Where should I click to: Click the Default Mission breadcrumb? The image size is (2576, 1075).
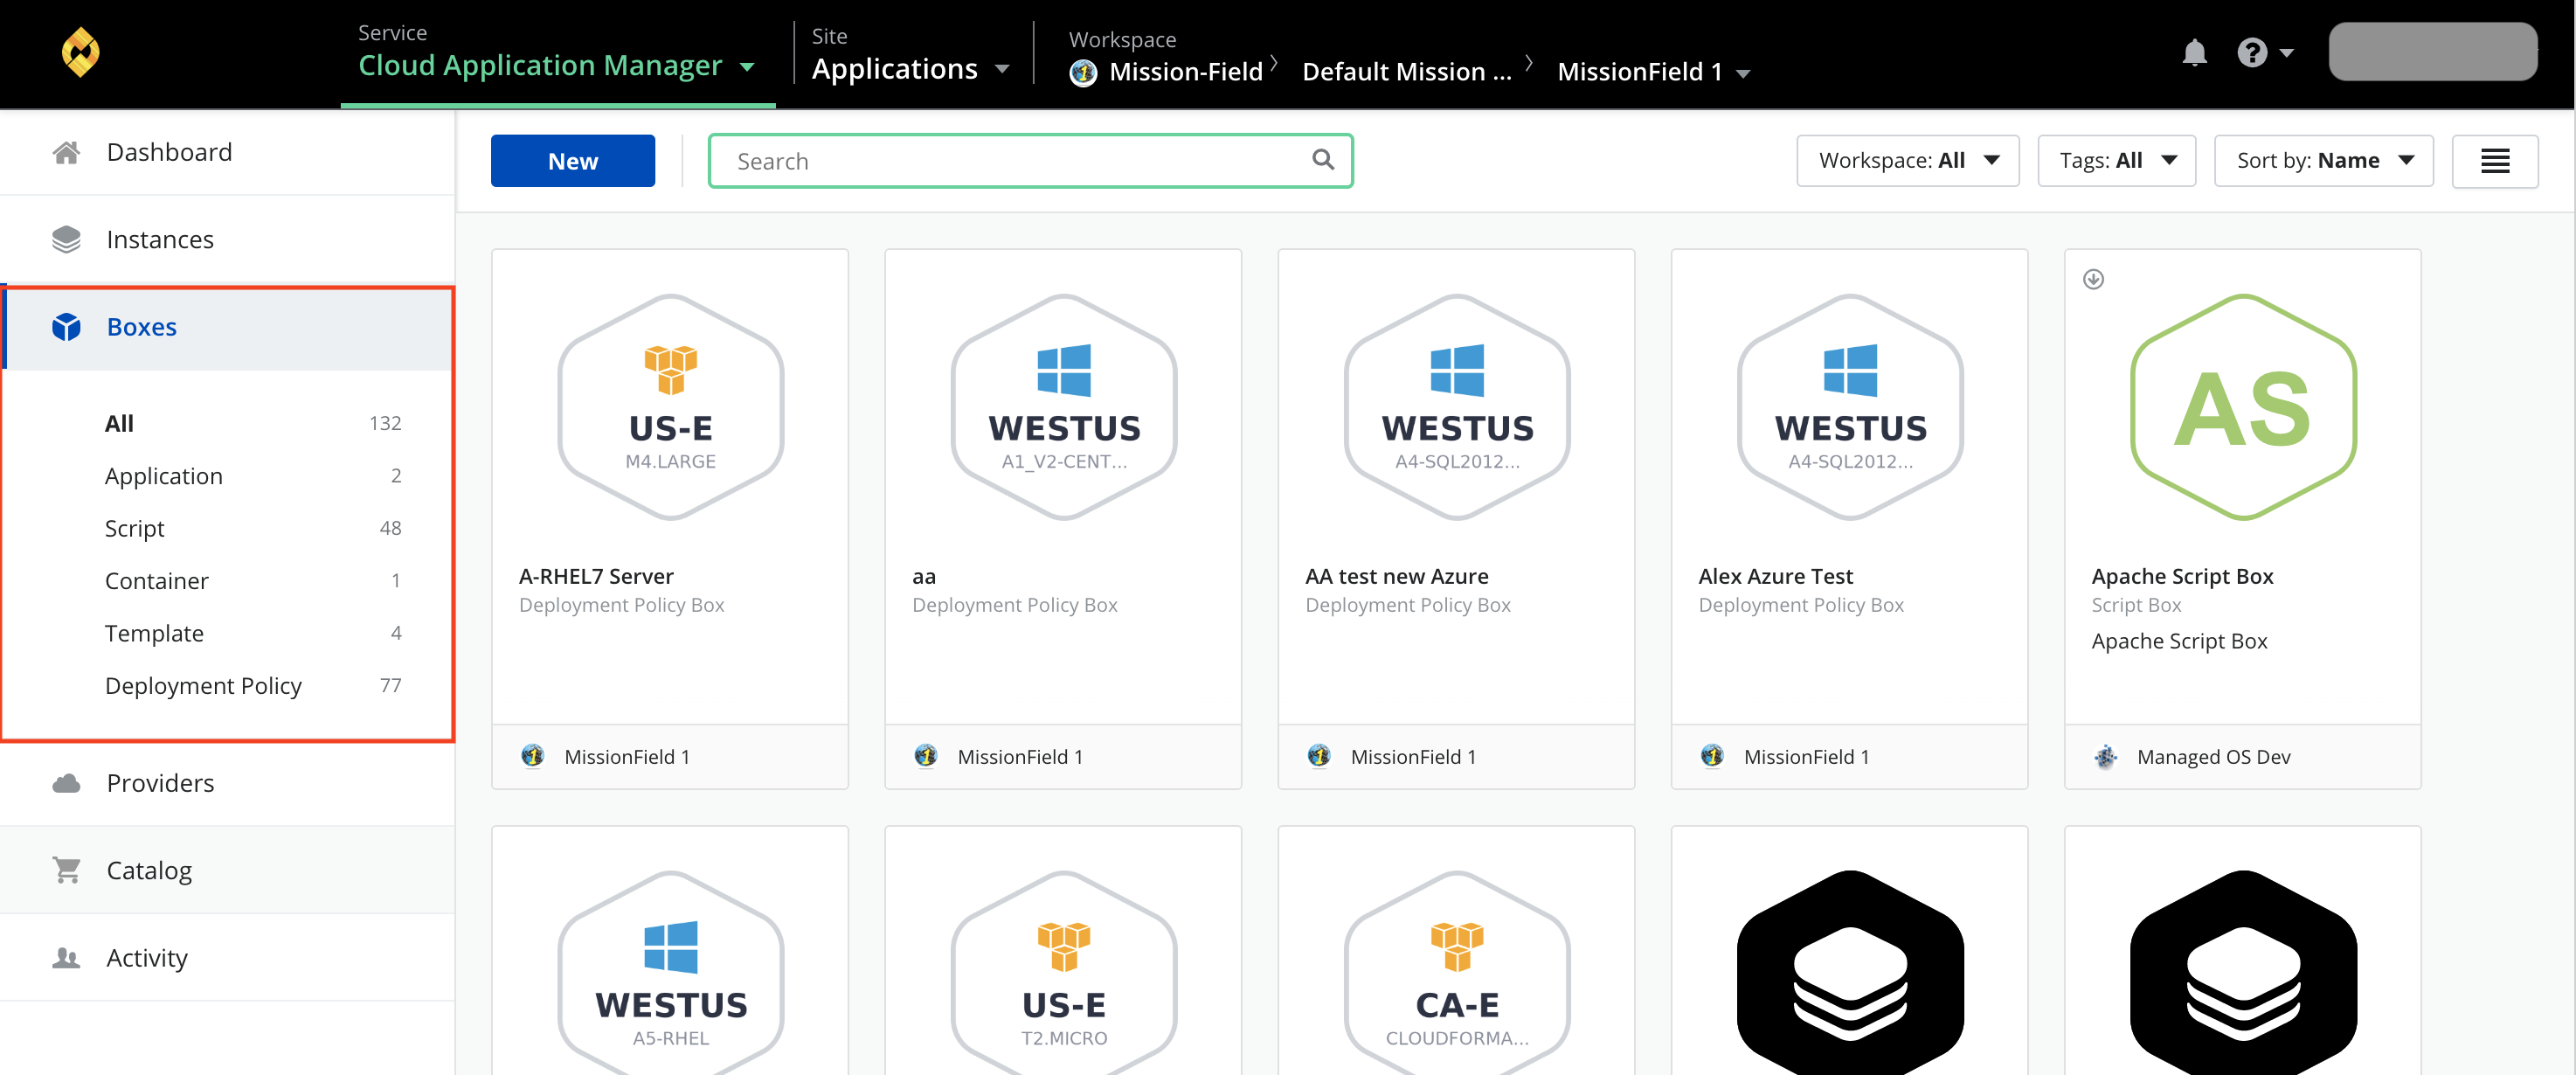point(1407,72)
